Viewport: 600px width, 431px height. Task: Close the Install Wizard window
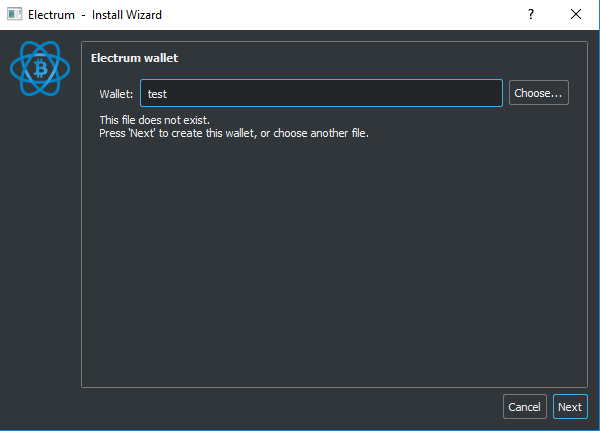(576, 15)
